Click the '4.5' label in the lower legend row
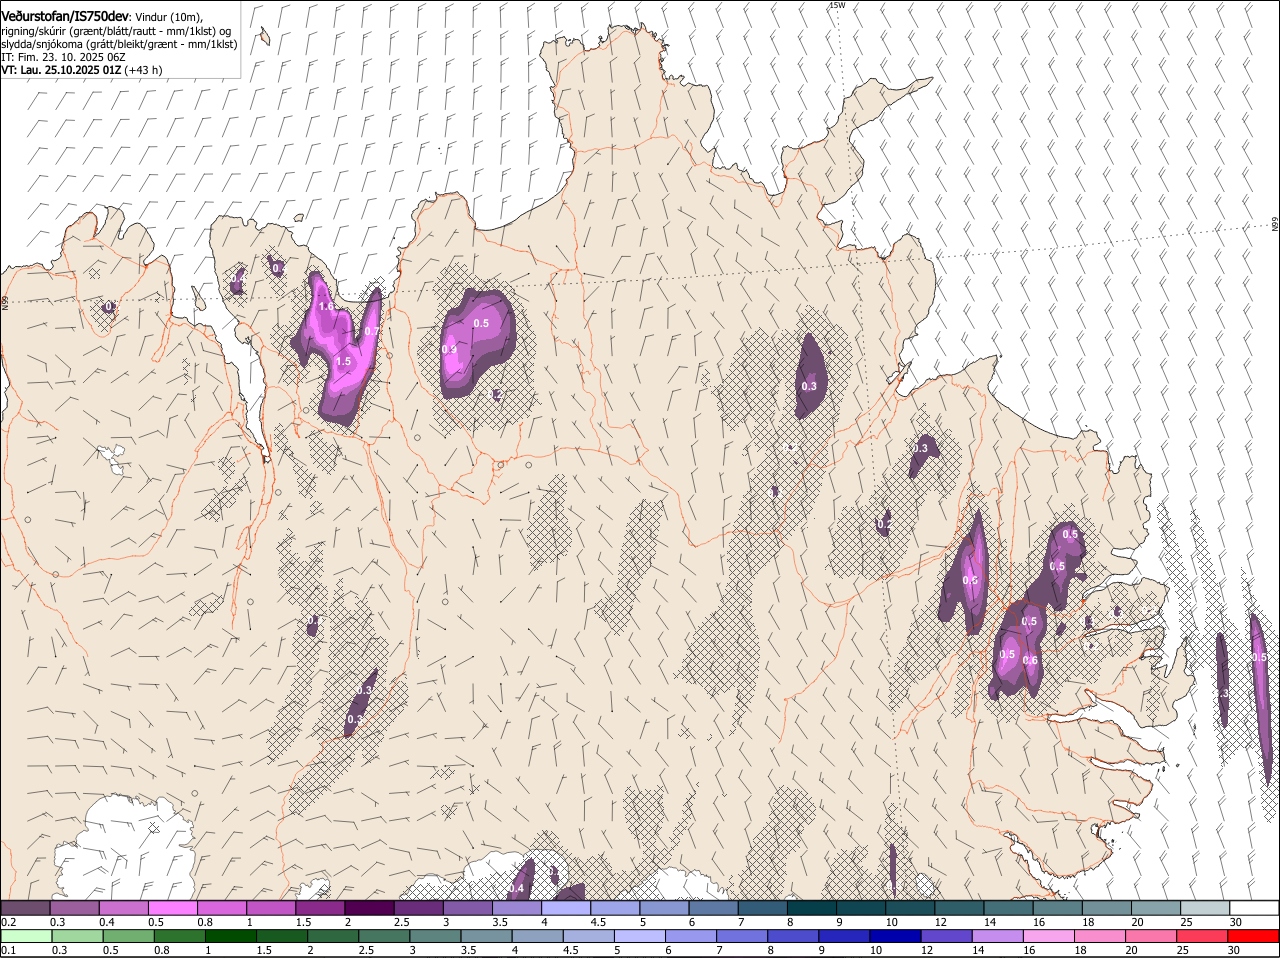Viewport: 1280px width, 958px height. pos(571,950)
